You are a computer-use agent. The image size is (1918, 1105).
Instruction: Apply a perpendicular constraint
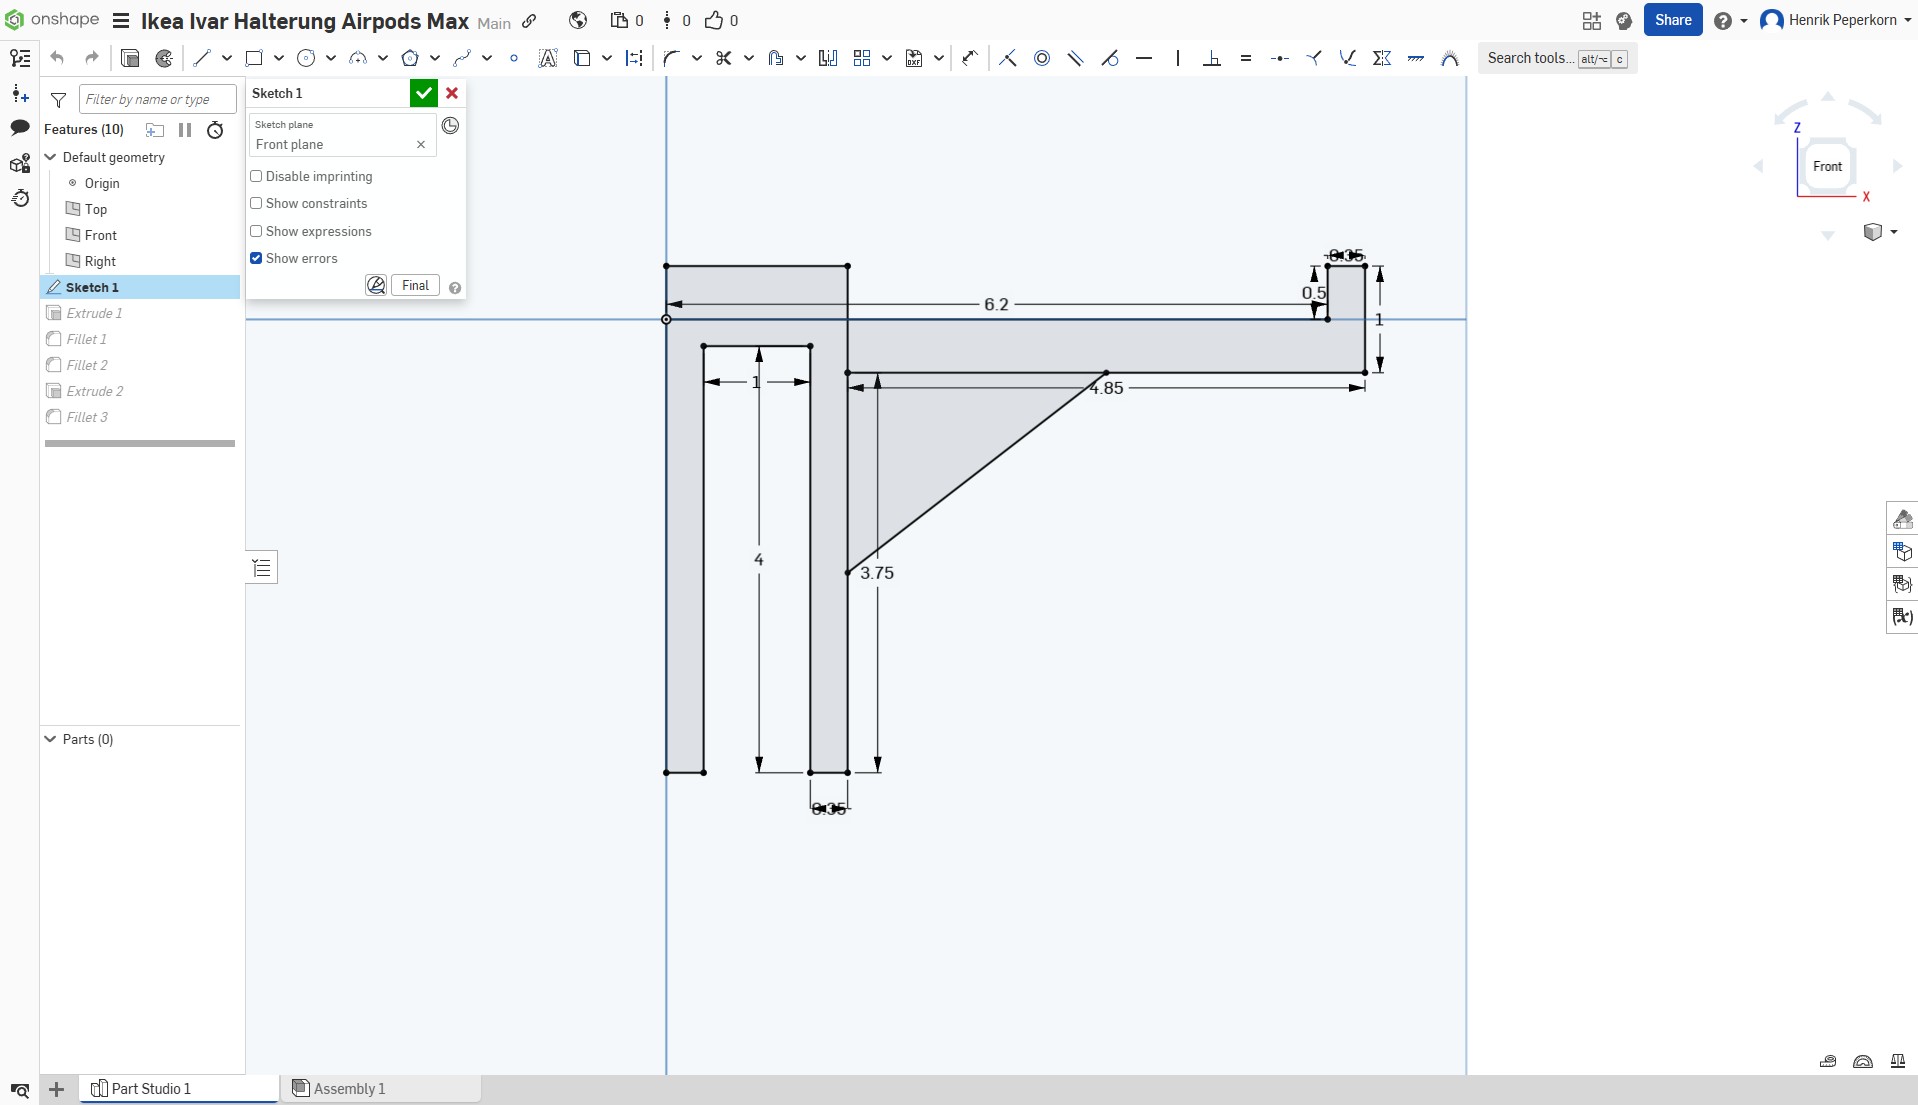(x=1210, y=58)
